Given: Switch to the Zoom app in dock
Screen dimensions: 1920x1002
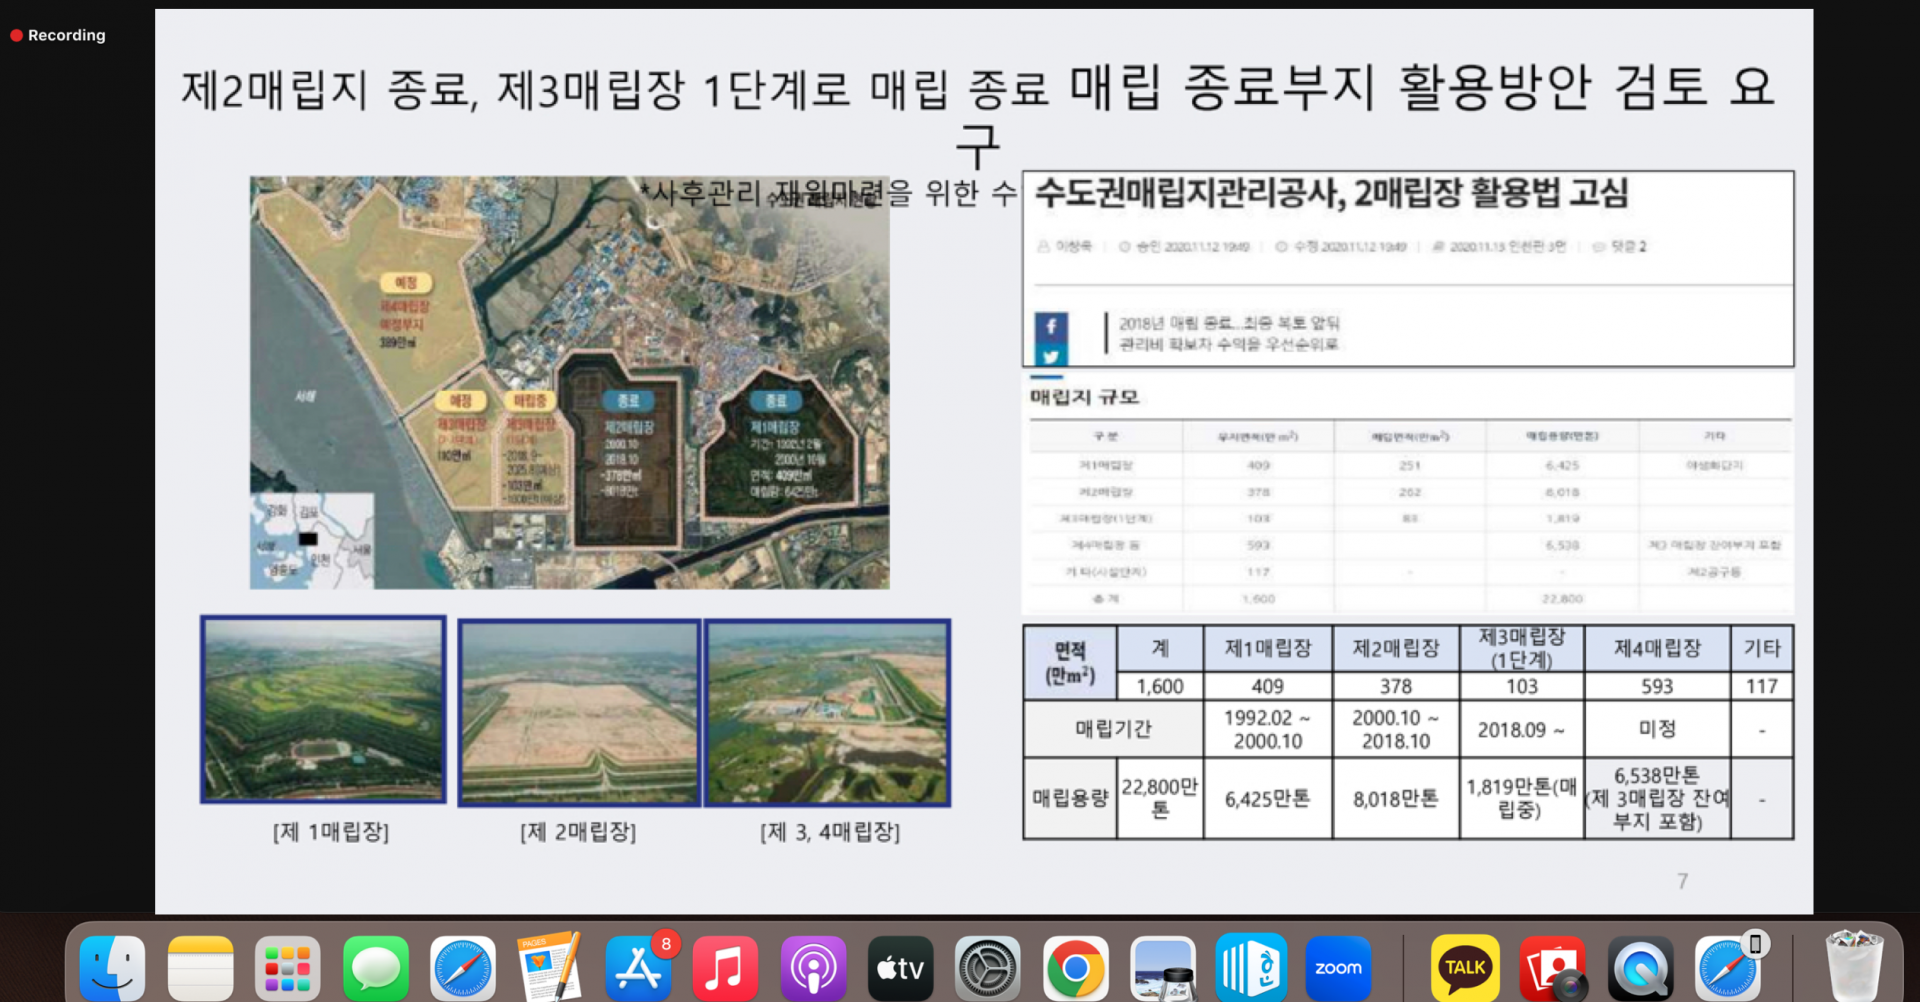Looking at the screenshot, I should point(1338,968).
